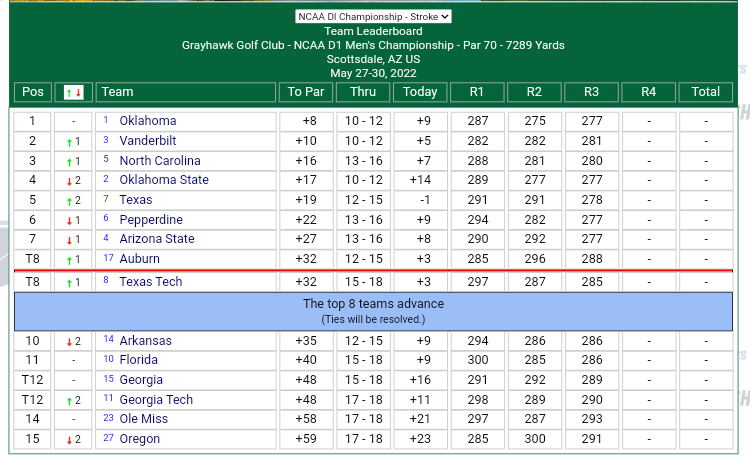Click the green up arrow beside Vanderbilt
Image resolution: width=750 pixels, height=465 pixels.
(68, 142)
